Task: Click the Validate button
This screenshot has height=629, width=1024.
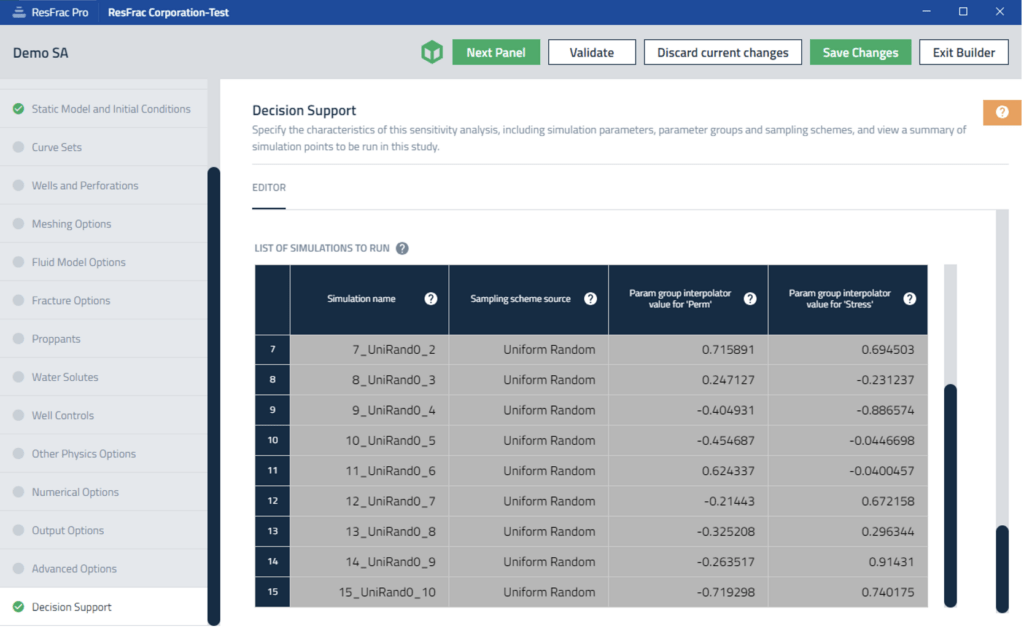Action: pyautogui.click(x=591, y=53)
